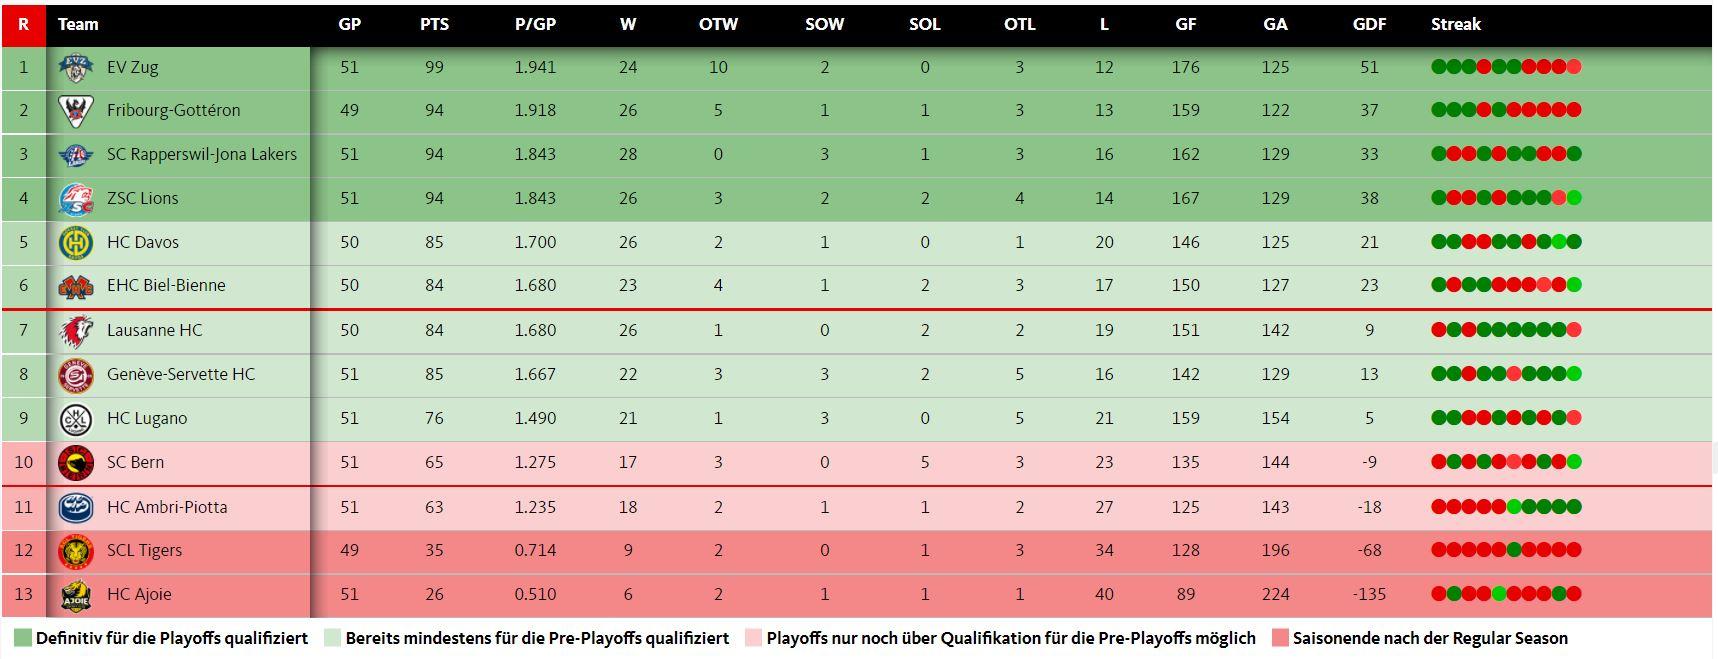Image resolution: width=1718 pixels, height=659 pixels.
Task: Sort table by GDF column header
Action: point(1369,24)
